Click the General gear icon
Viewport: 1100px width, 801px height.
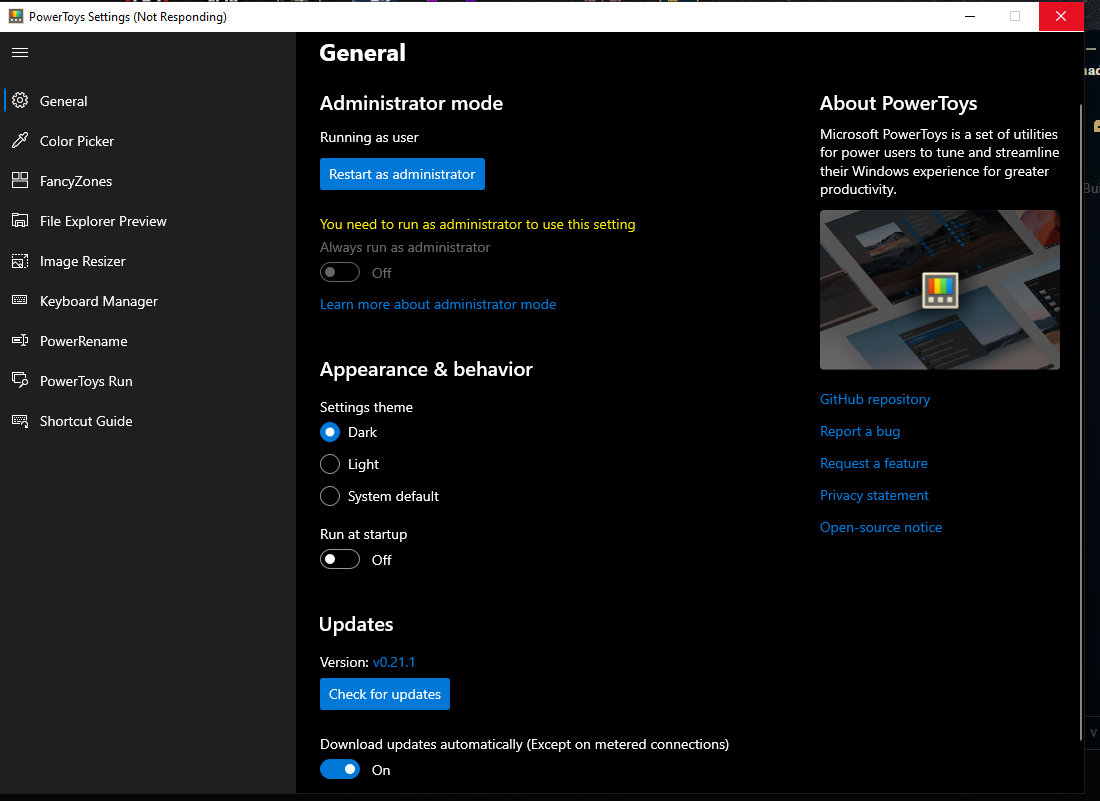[x=20, y=100]
